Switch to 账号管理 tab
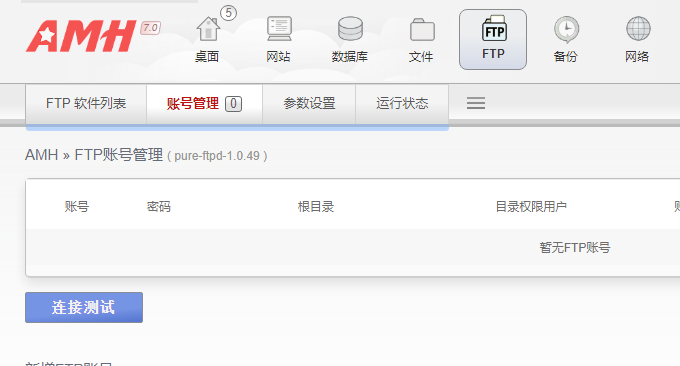This screenshot has width=680, height=366. [x=204, y=104]
